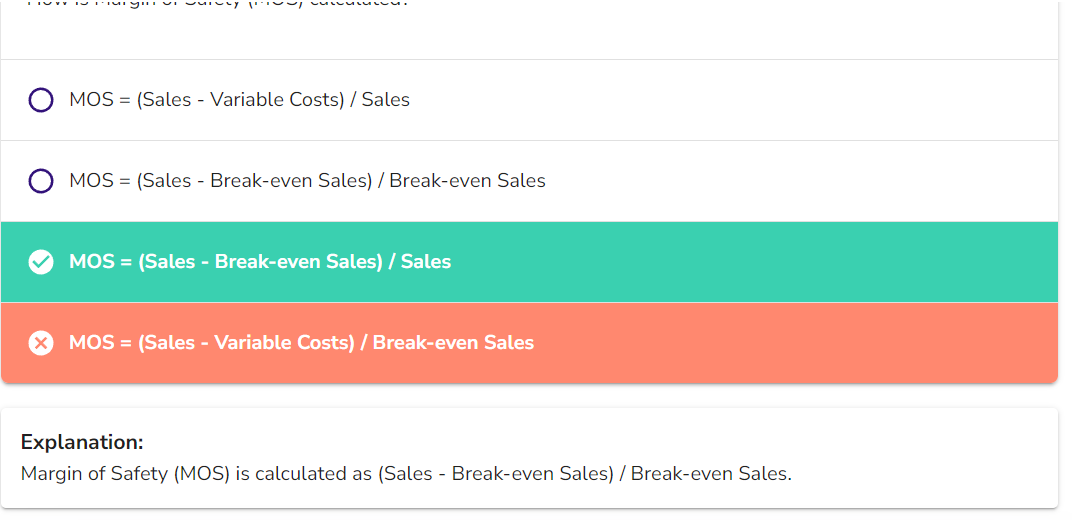Click the word 'MOS' in the first option
The height and width of the screenshot is (520, 1072).
click(x=91, y=100)
